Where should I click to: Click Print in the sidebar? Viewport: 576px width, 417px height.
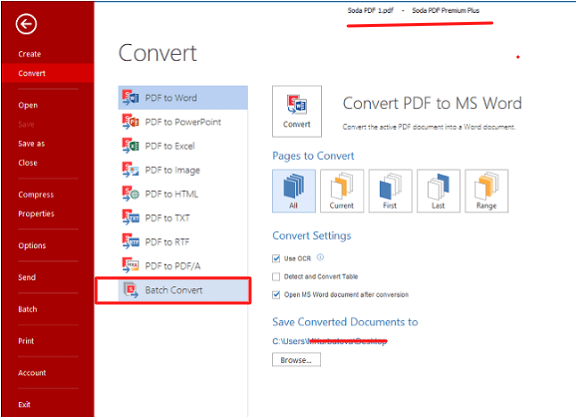click(26, 341)
